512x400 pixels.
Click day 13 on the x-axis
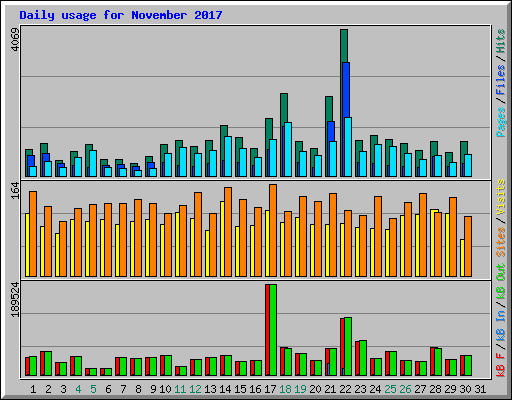click(x=210, y=389)
